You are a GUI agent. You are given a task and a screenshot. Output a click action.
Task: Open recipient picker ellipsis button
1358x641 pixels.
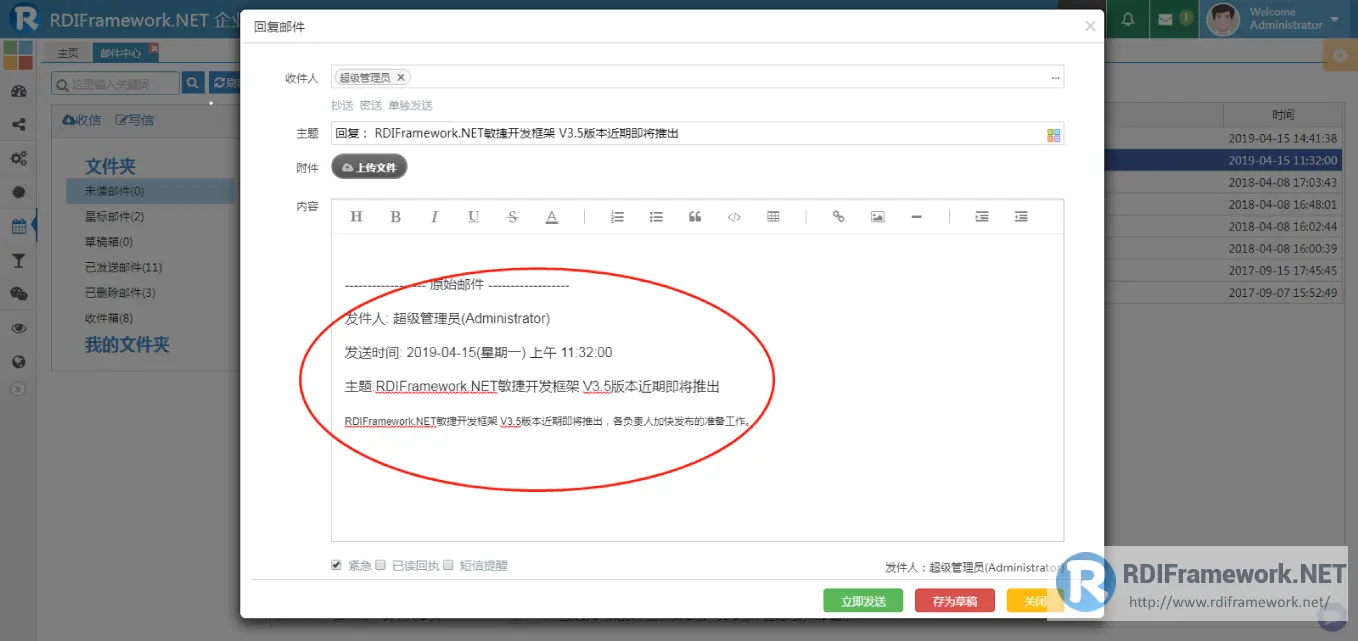click(1055, 78)
